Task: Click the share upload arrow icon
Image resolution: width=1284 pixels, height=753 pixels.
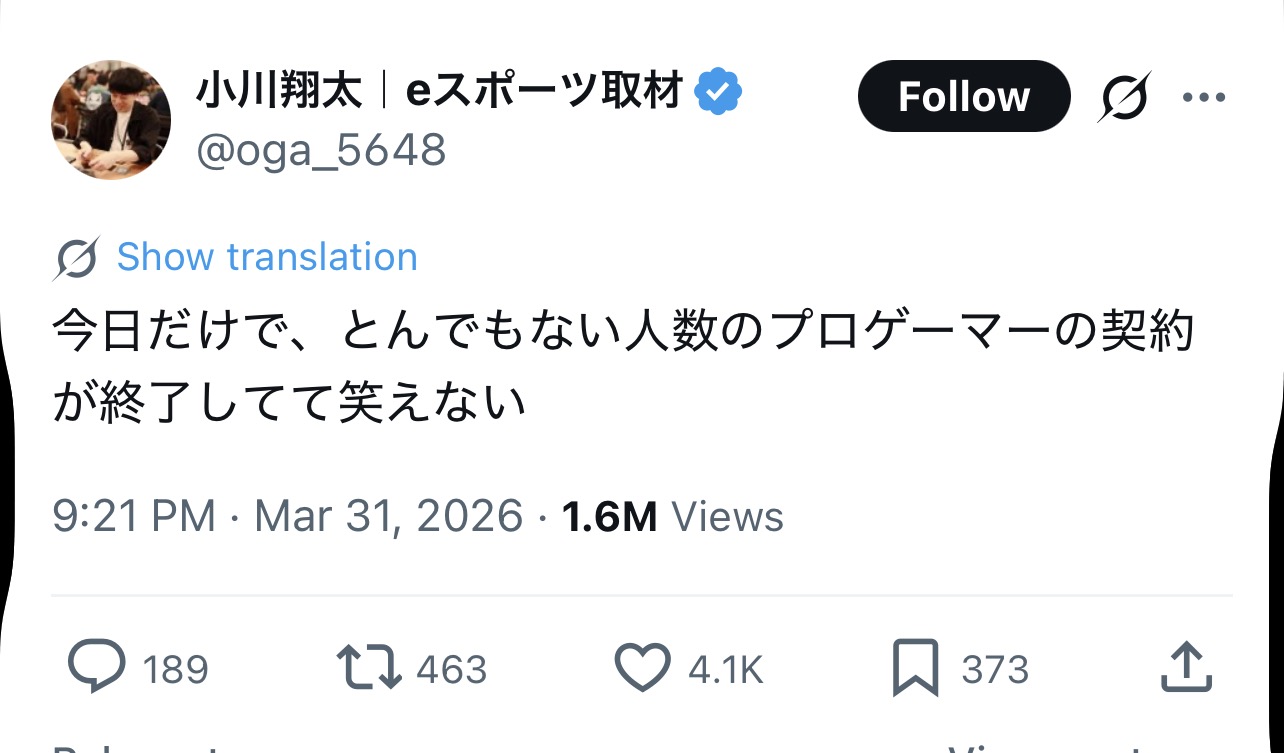Action: (x=1186, y=668)
